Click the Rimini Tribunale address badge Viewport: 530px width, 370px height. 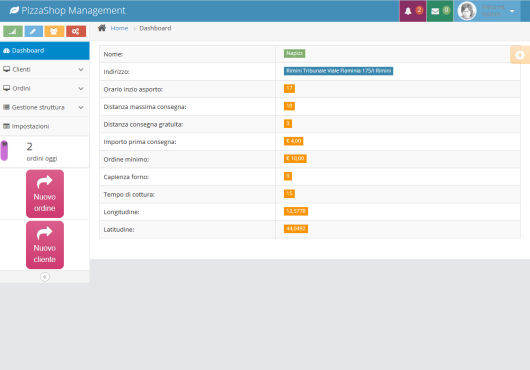[338, 71]
